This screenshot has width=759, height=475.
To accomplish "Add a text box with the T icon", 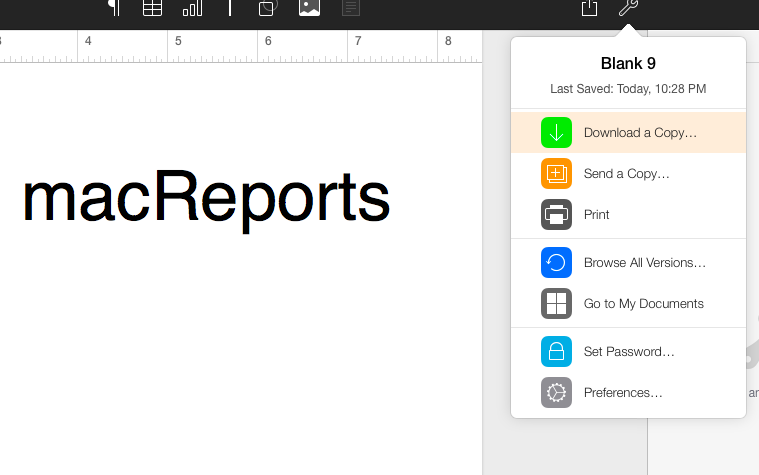I will tap(230, 8).
